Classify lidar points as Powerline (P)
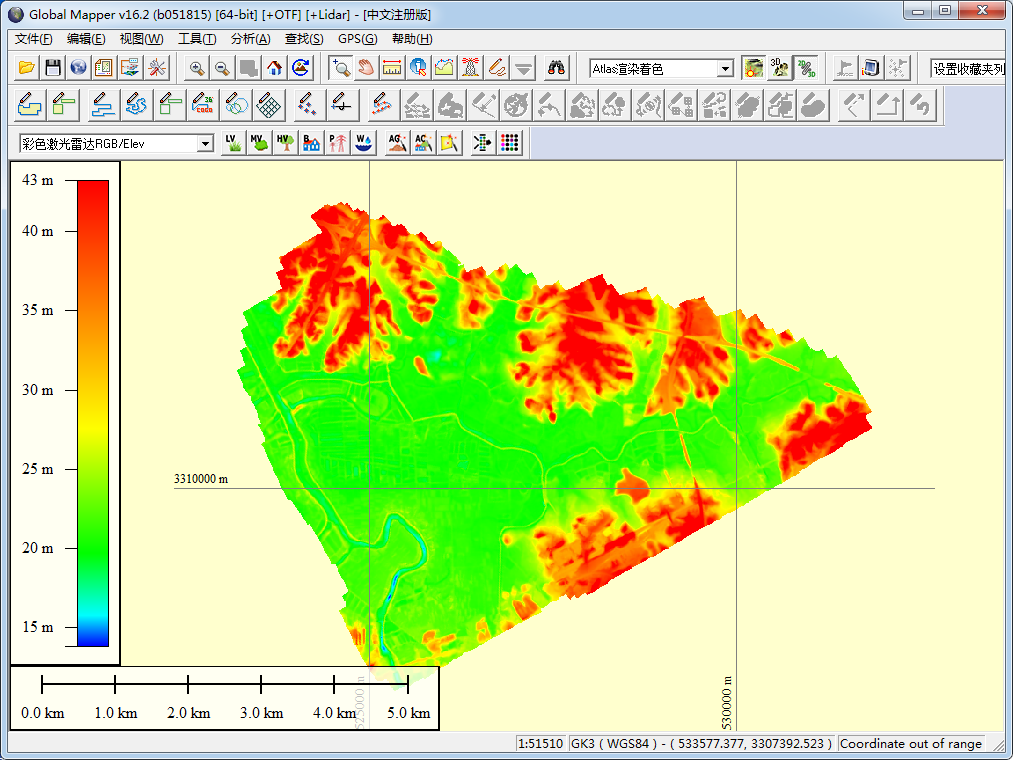1013x760 pixels. [337, 143]
